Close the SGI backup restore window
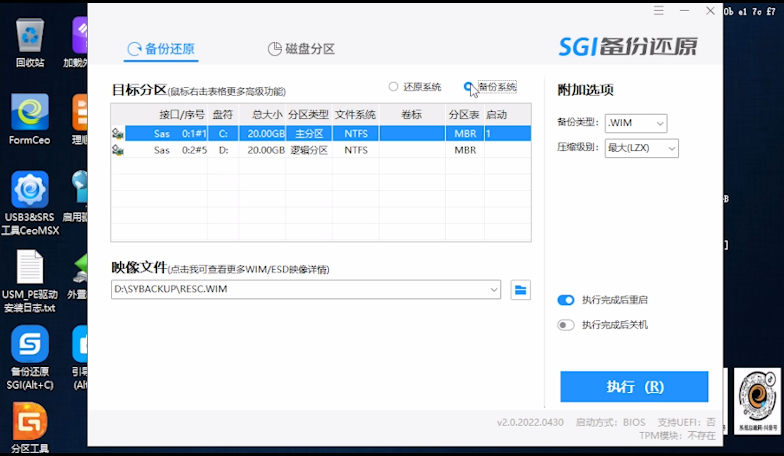The height and width of the screenshot is (456, 784). click(710, 11)
